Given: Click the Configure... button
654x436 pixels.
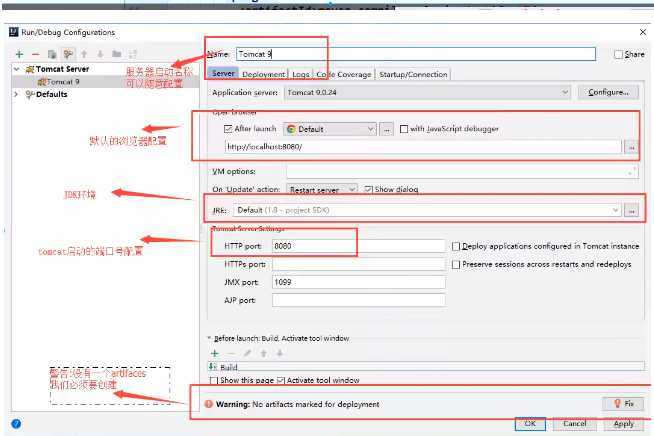Looking at the screenshot, I should pyautogui.click(x=608, y=92).
